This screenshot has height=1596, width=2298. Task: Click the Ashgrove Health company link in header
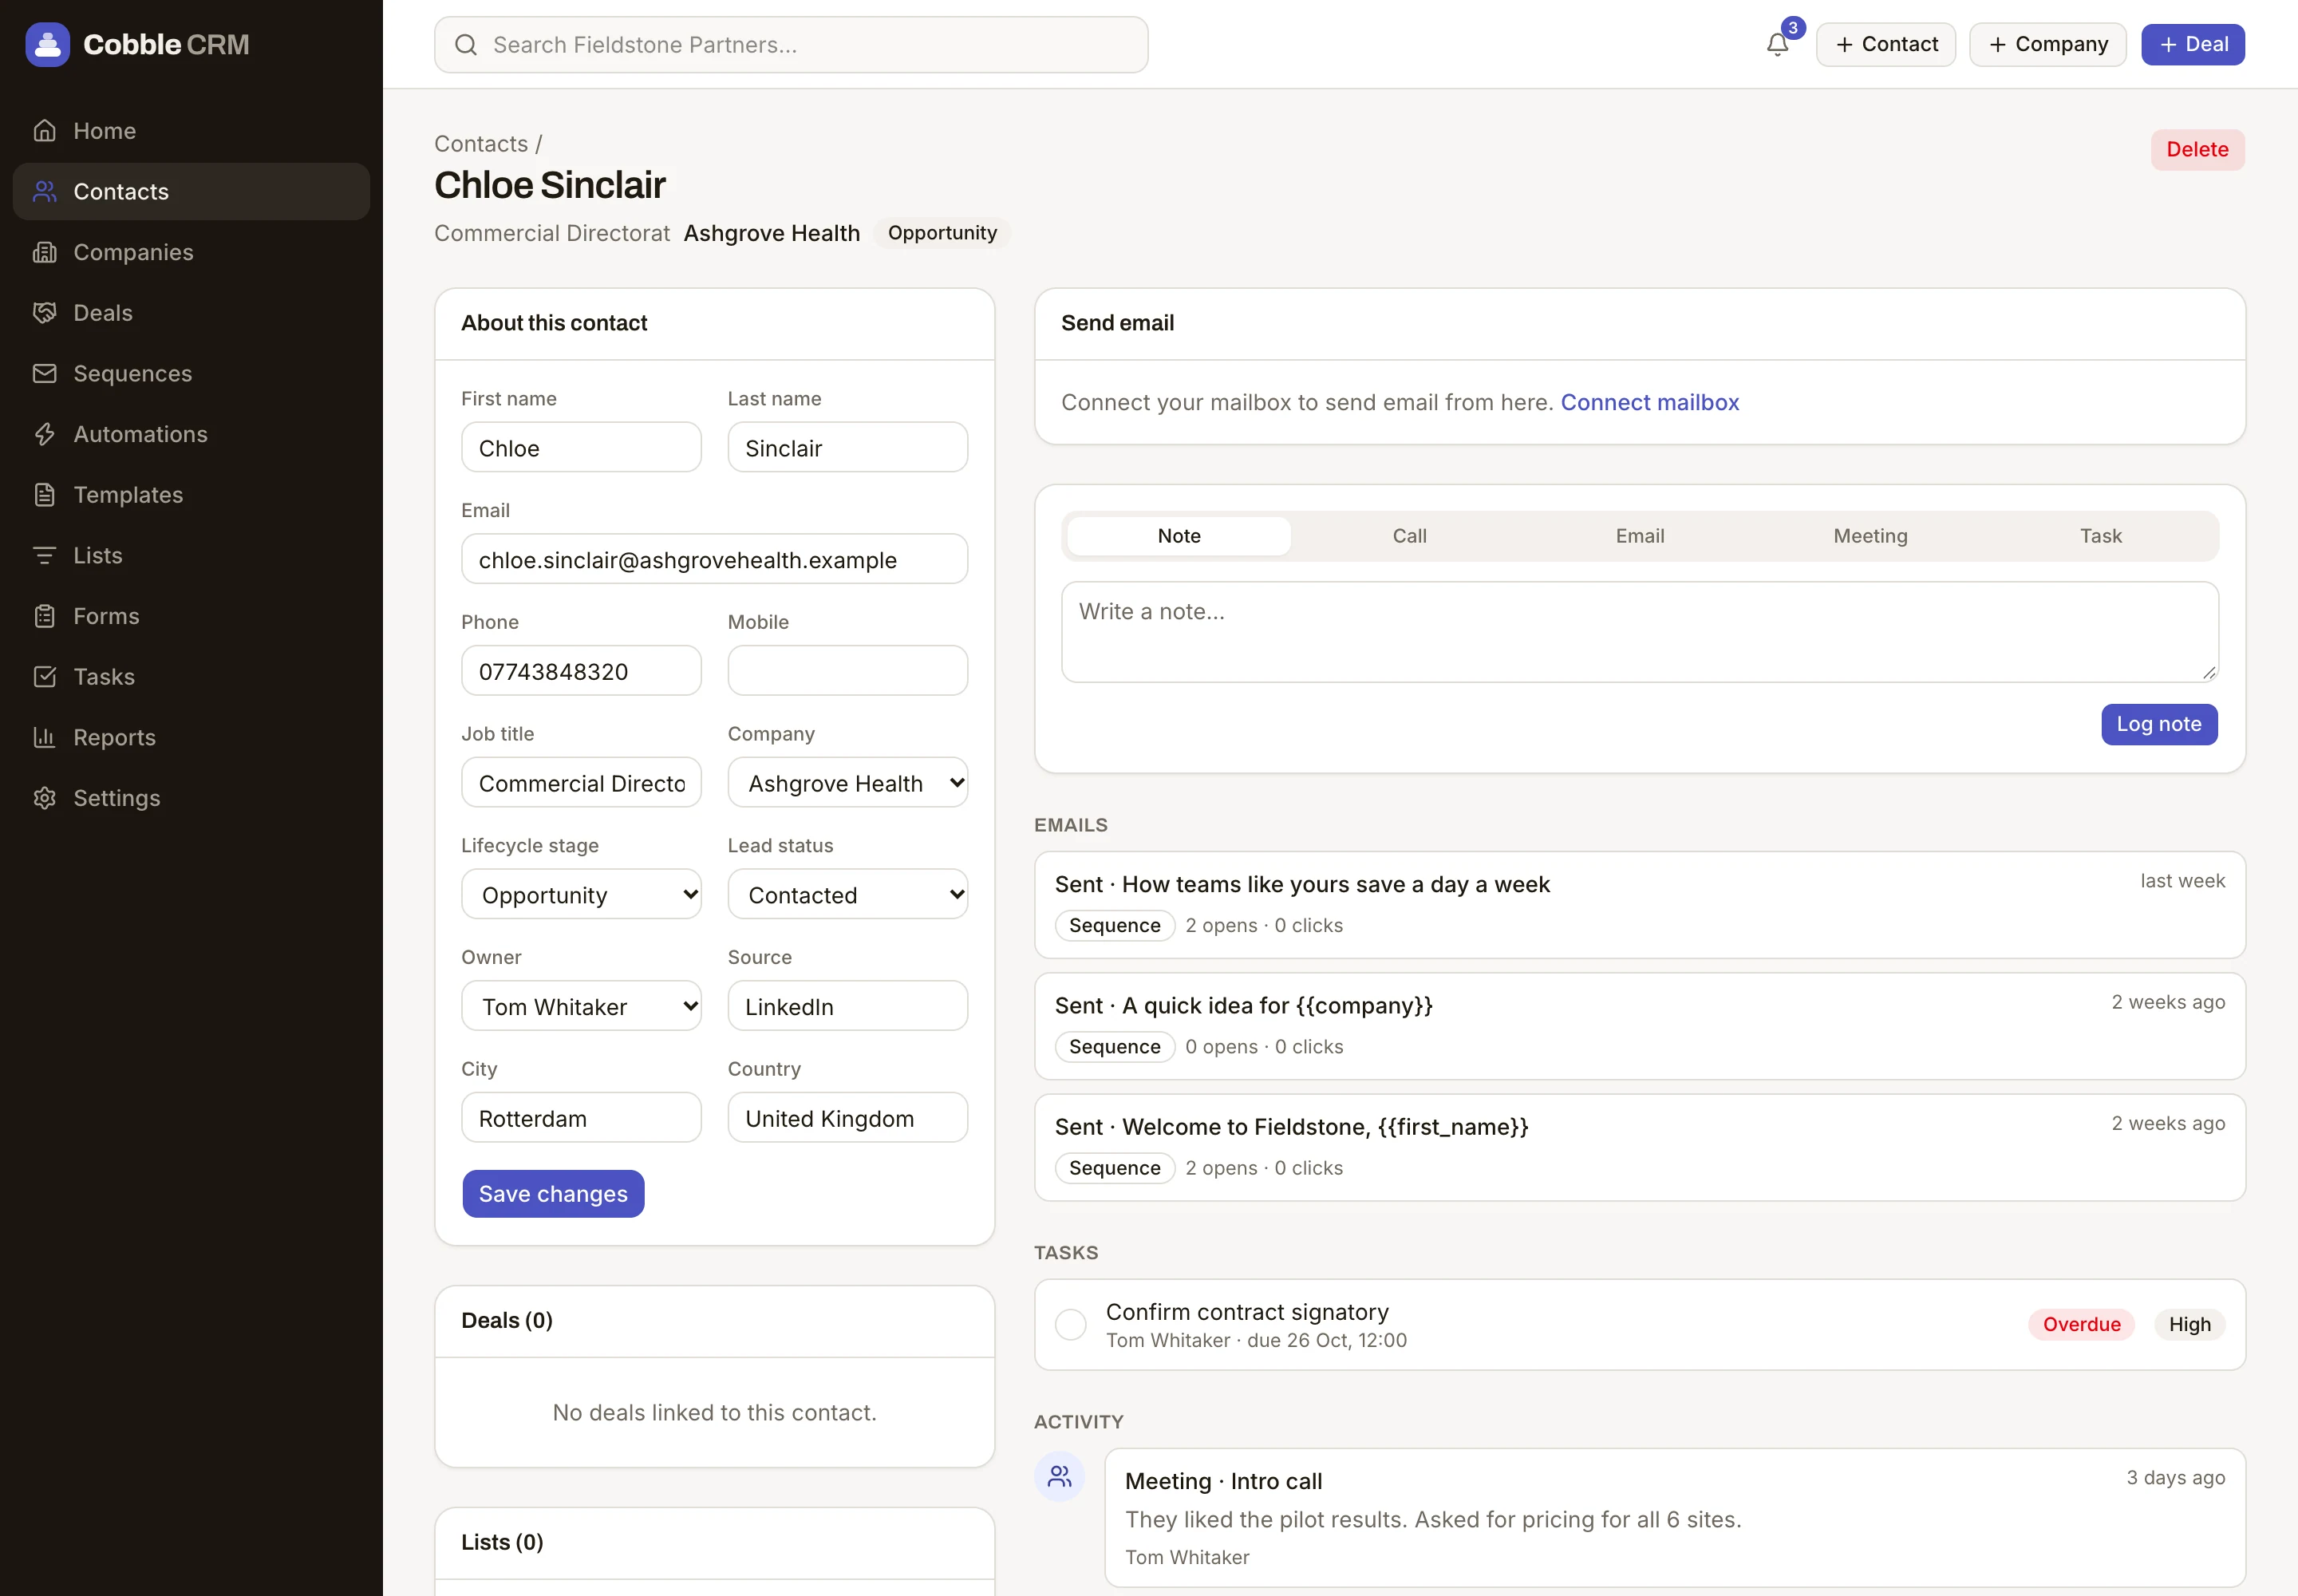pyautogui.click(x=771, y=233)
